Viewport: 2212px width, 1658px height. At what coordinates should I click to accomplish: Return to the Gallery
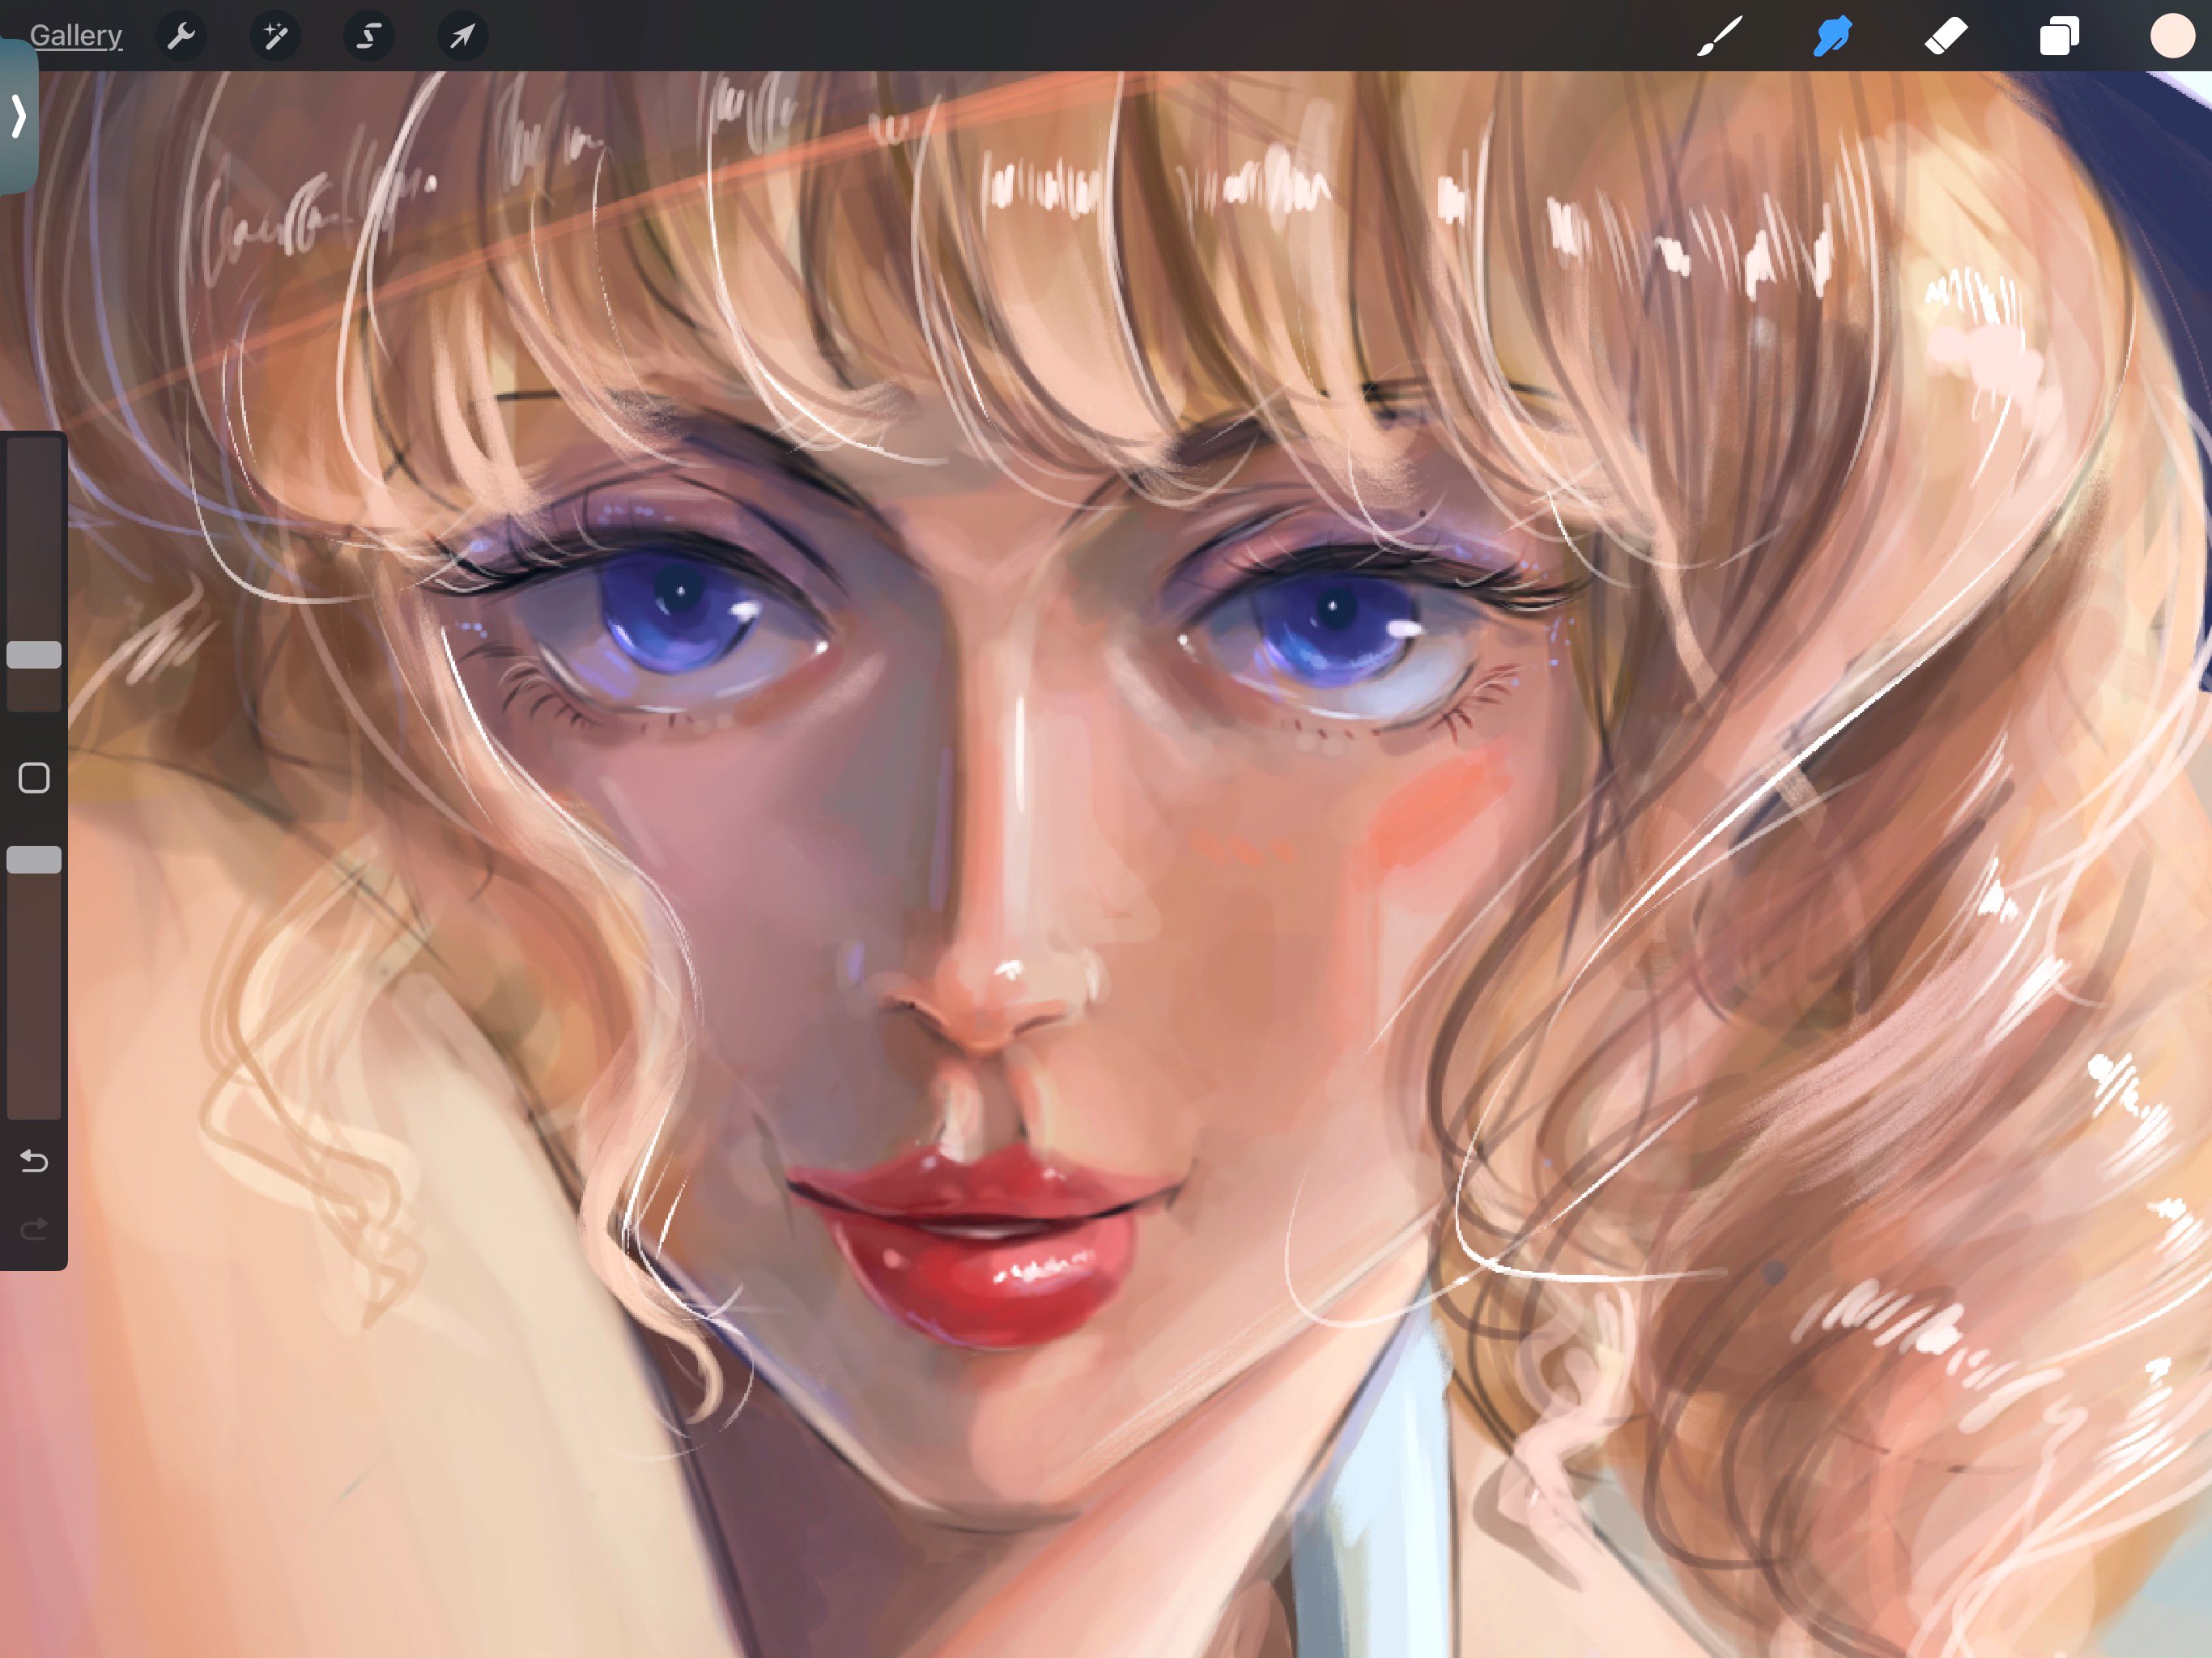[x=76, y=36]
